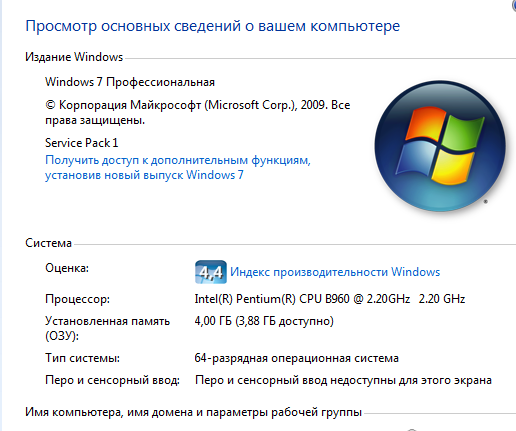Click the Оценка label

[x=67, y=268]
